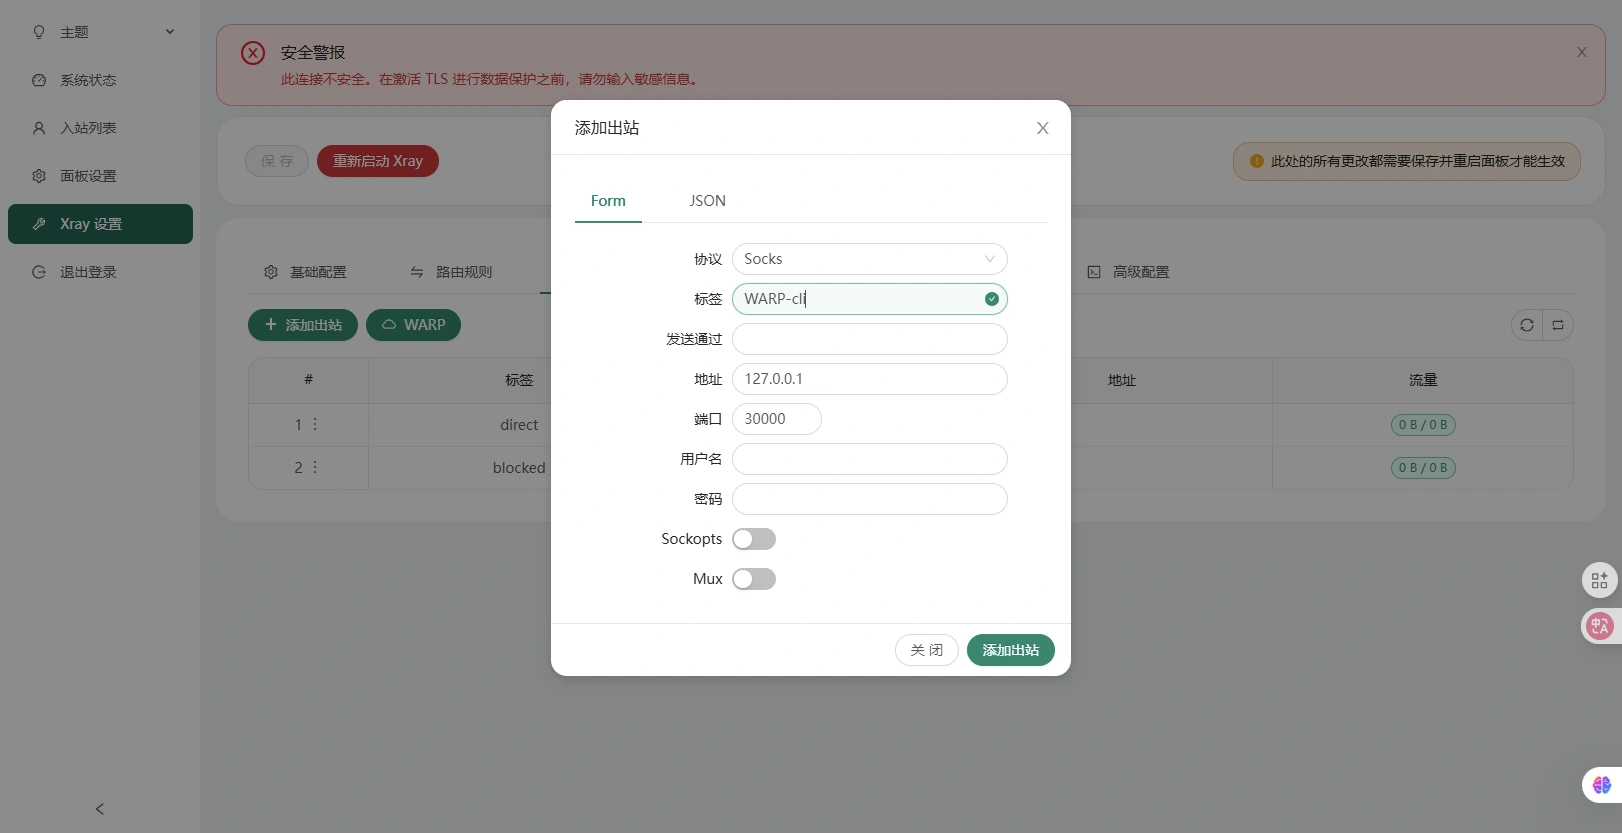Switch to the JSON tab
This screenshot has height=833, width=1622.
click(707, 201)
